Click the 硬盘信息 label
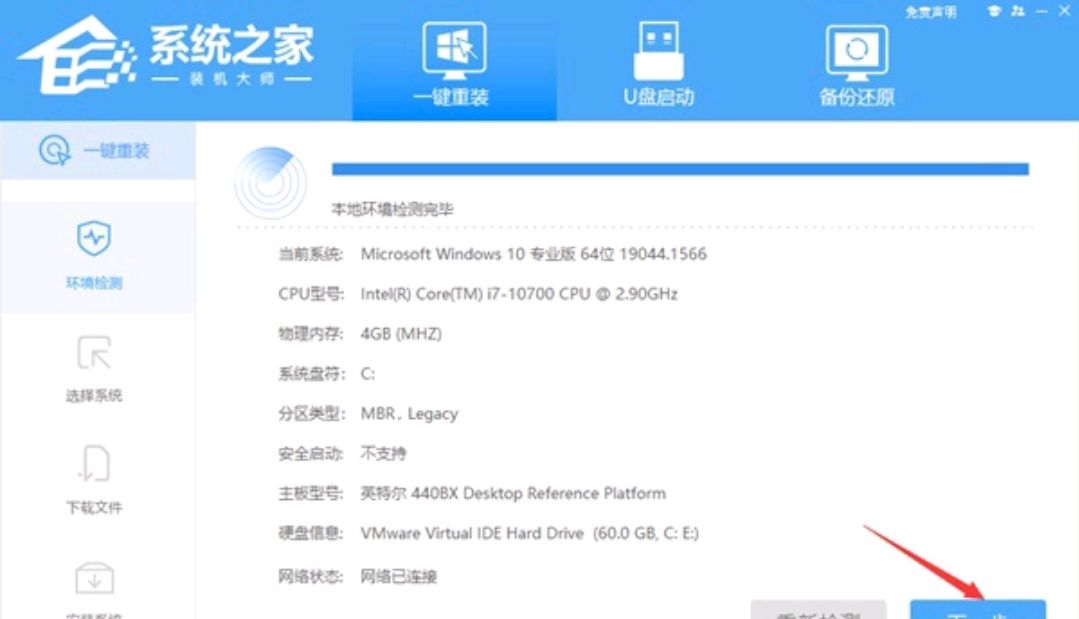 pyautogui.click(x=310, y=533)
